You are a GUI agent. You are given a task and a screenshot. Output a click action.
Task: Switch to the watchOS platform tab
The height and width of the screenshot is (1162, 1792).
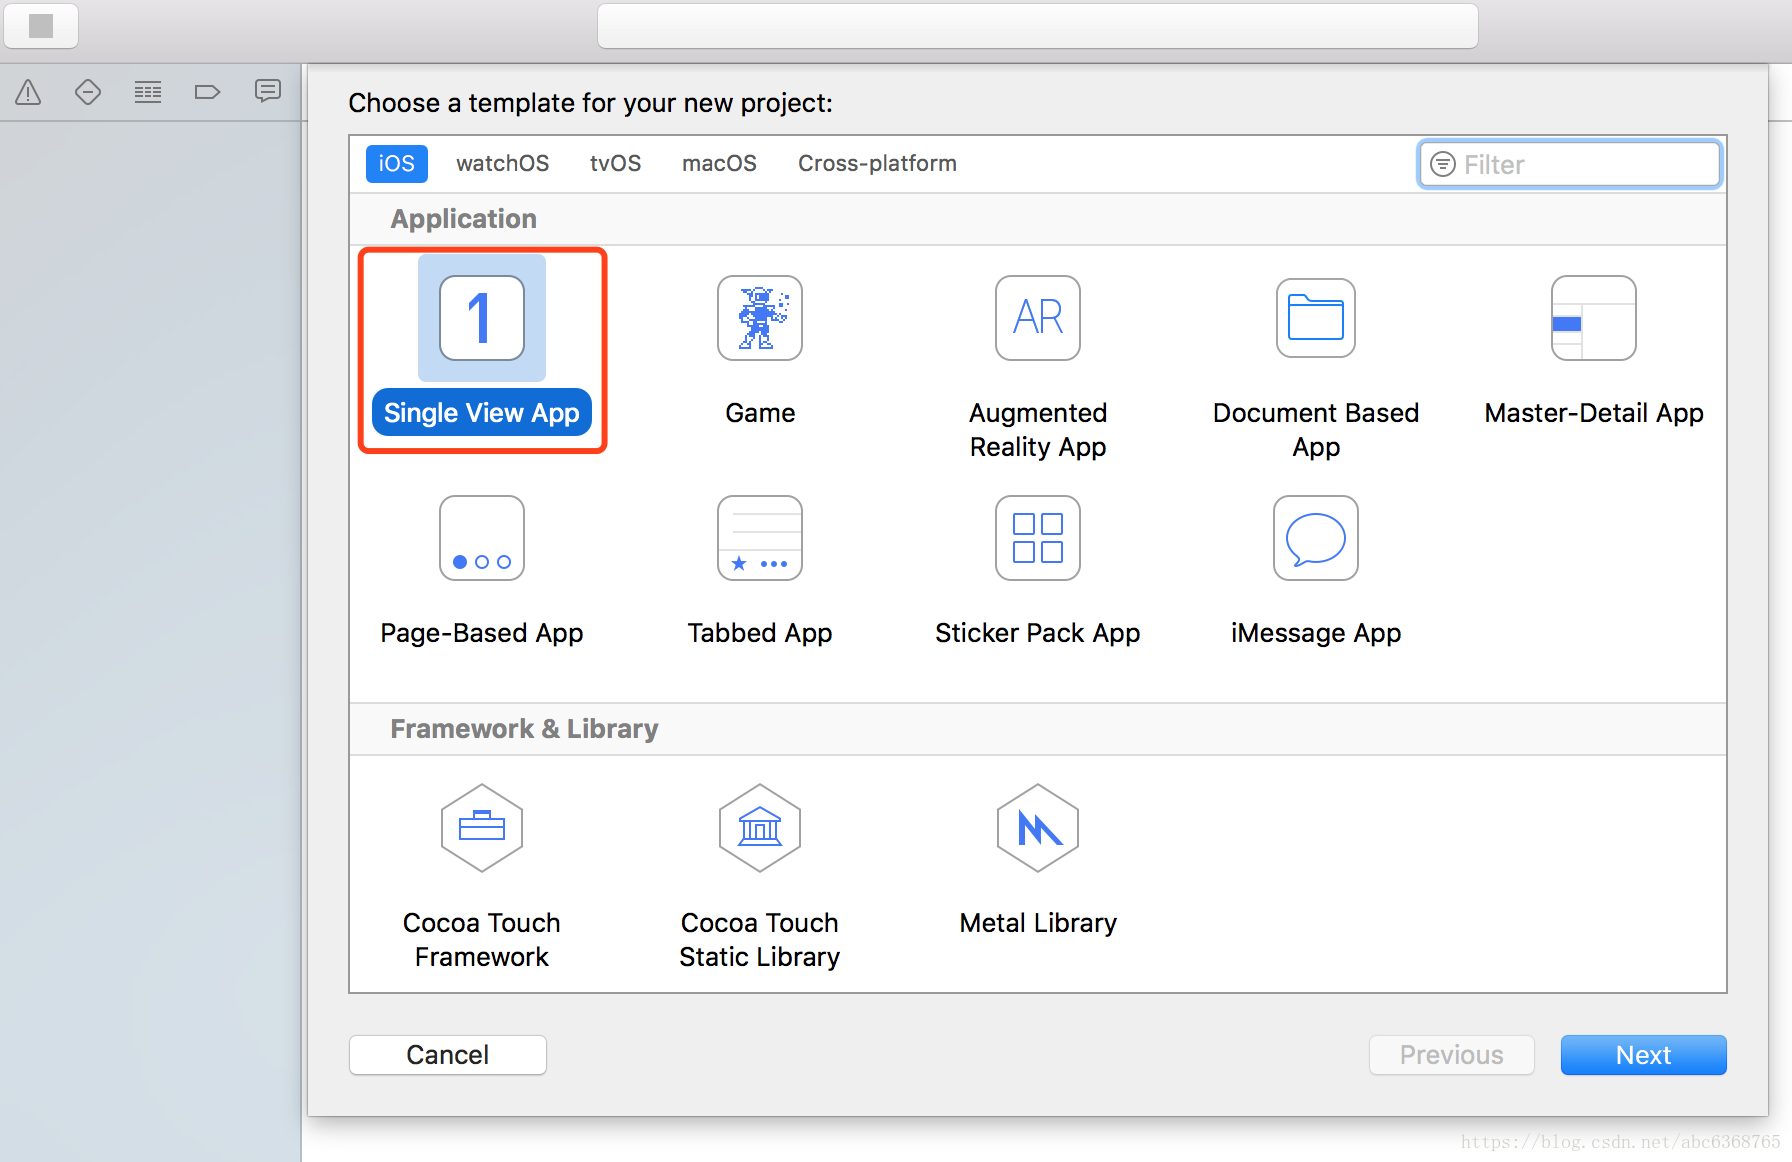click(x=502, y=164)
